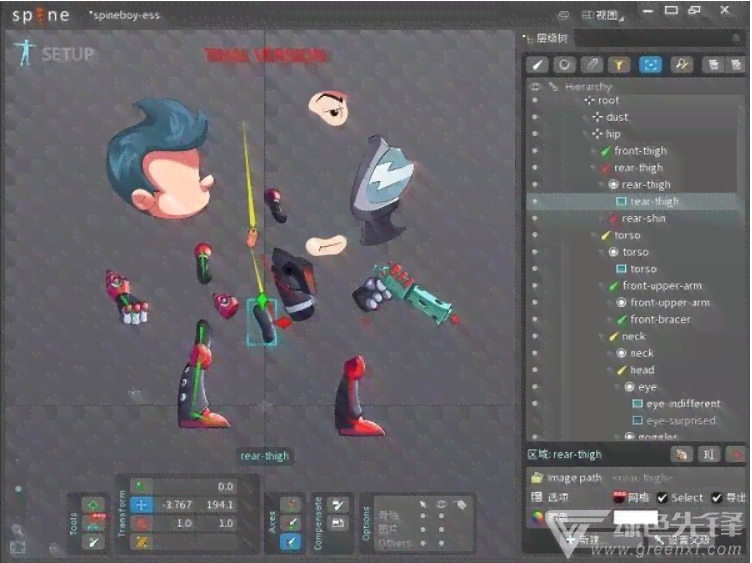Toggle bone filter in tree toolbar
This screenshot has width=752, height=563.
click(x=538, y=65)
